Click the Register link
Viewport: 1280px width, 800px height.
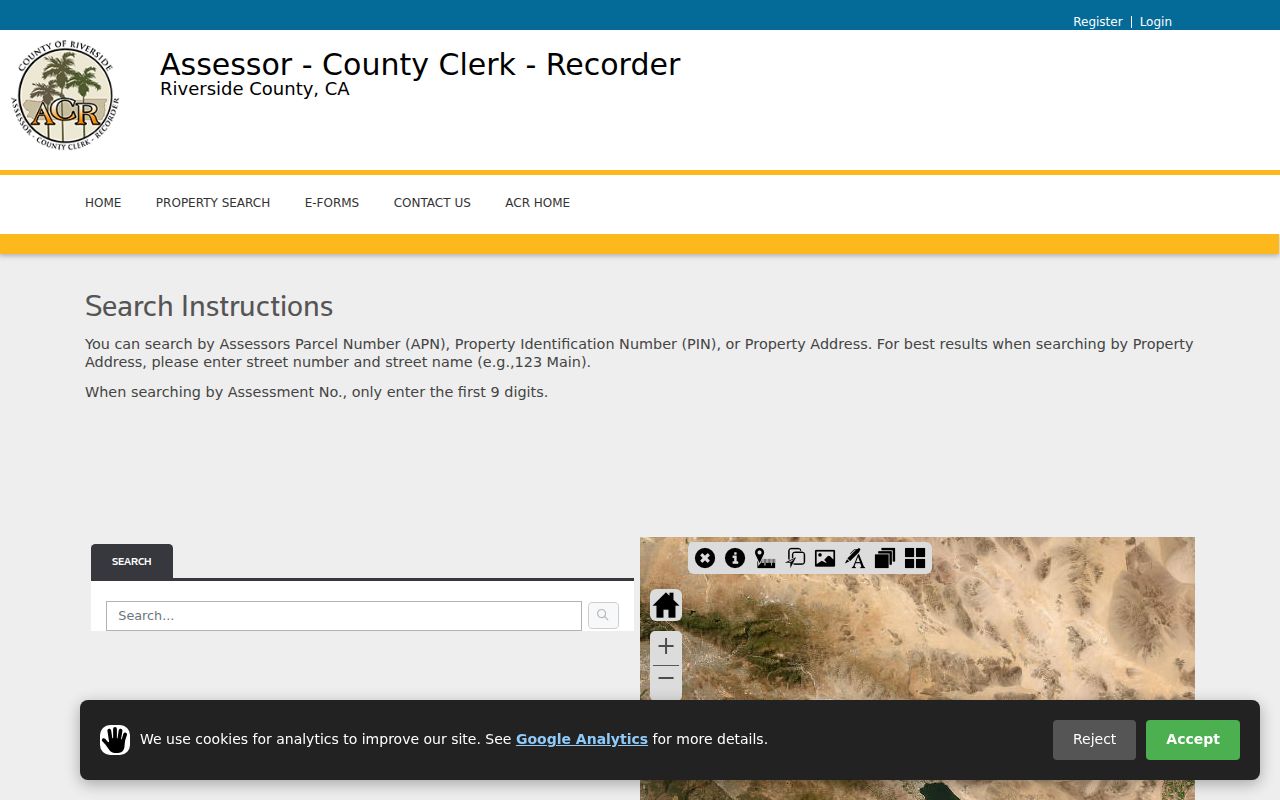click(1098, 22)
